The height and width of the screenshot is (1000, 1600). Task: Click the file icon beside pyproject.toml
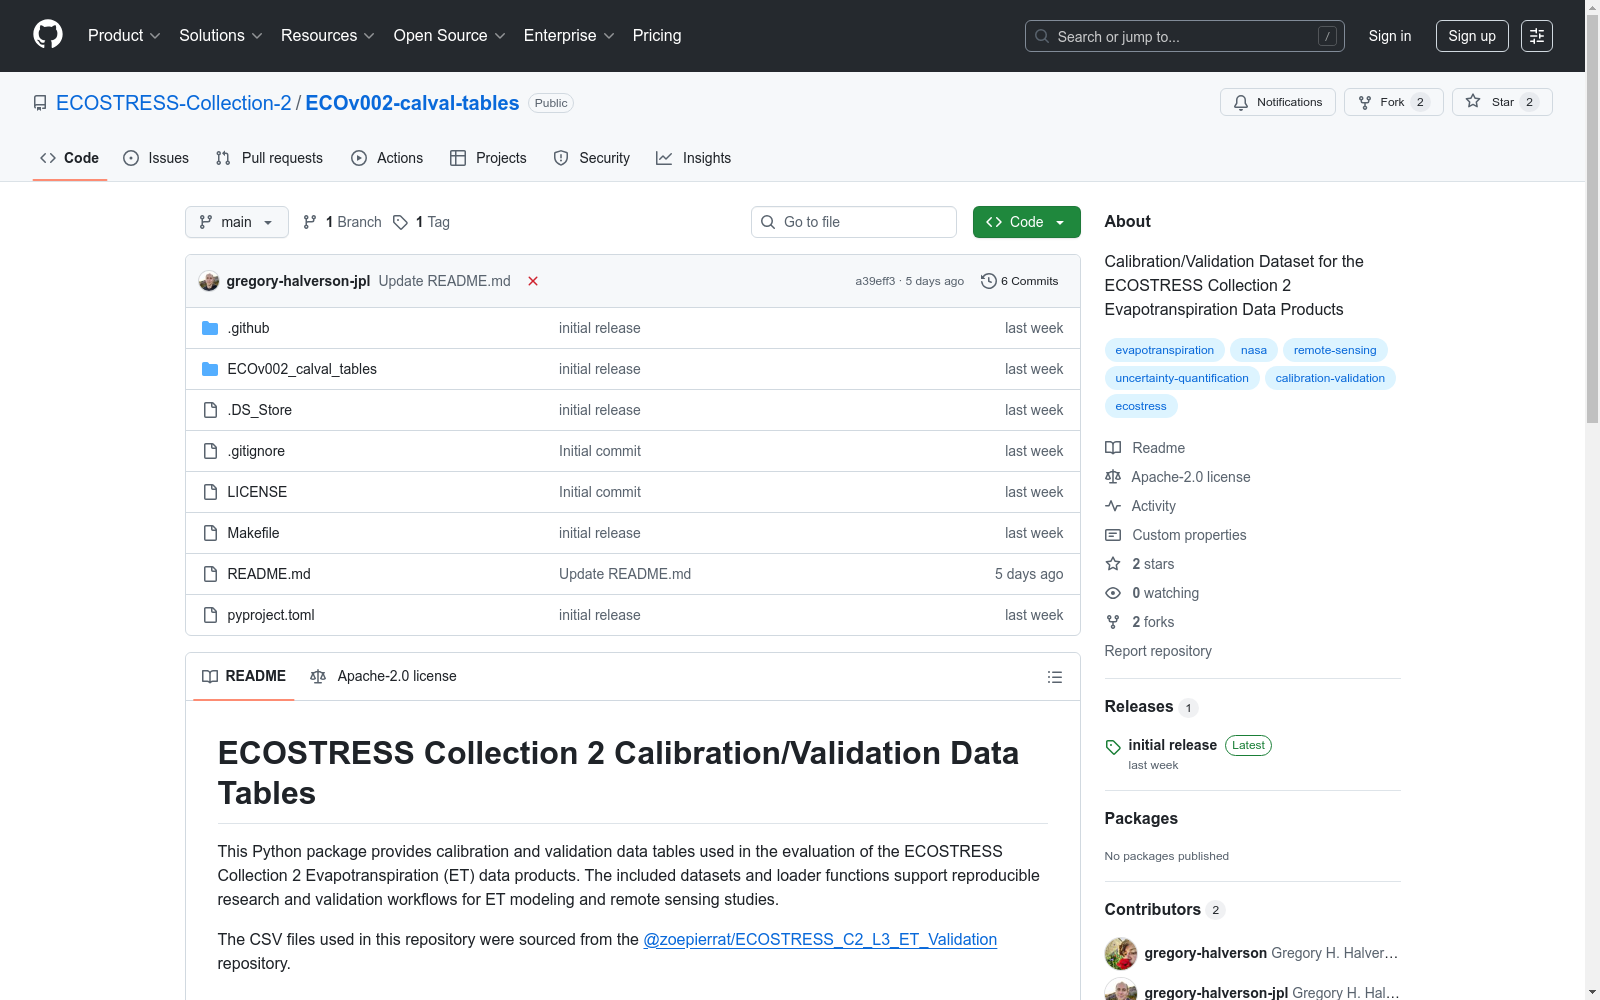210,615
